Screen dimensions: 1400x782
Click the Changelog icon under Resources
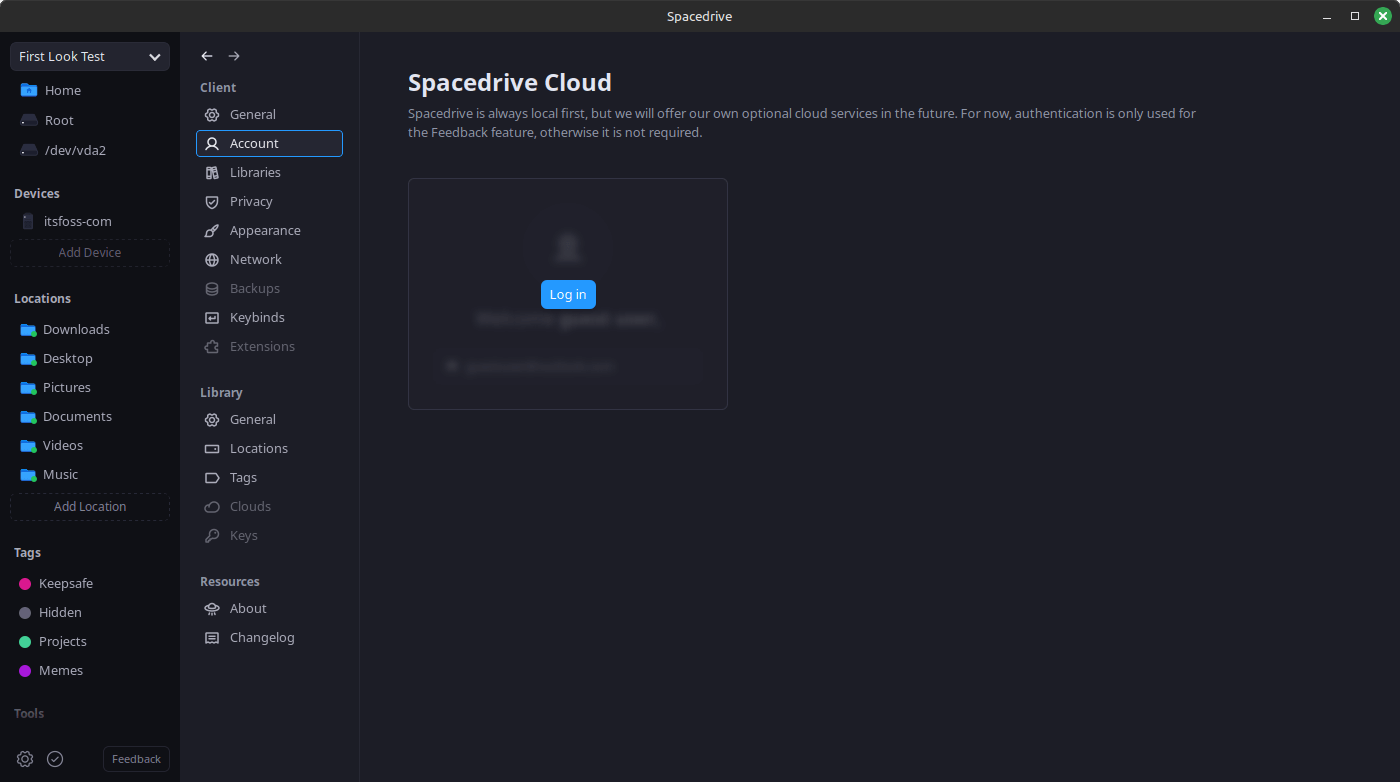(211, 637)
